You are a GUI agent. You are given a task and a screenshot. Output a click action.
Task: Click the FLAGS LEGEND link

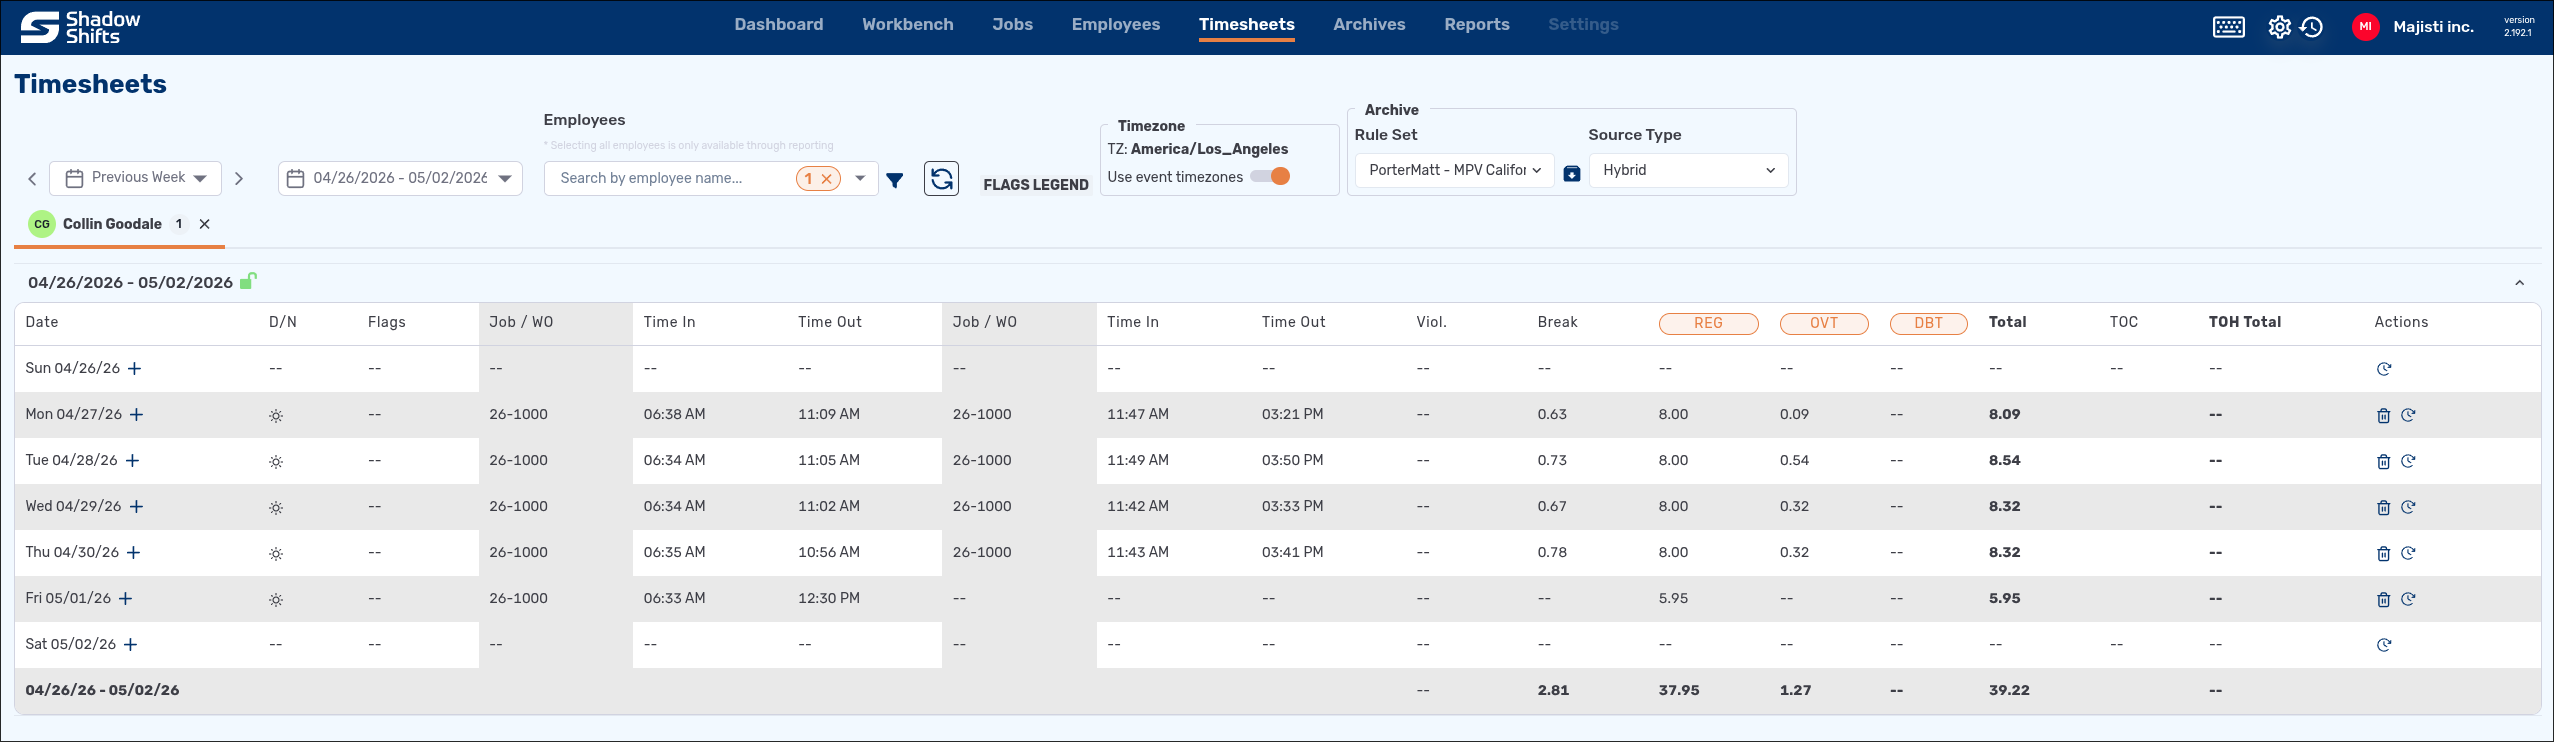click(x=1035, y=185)
